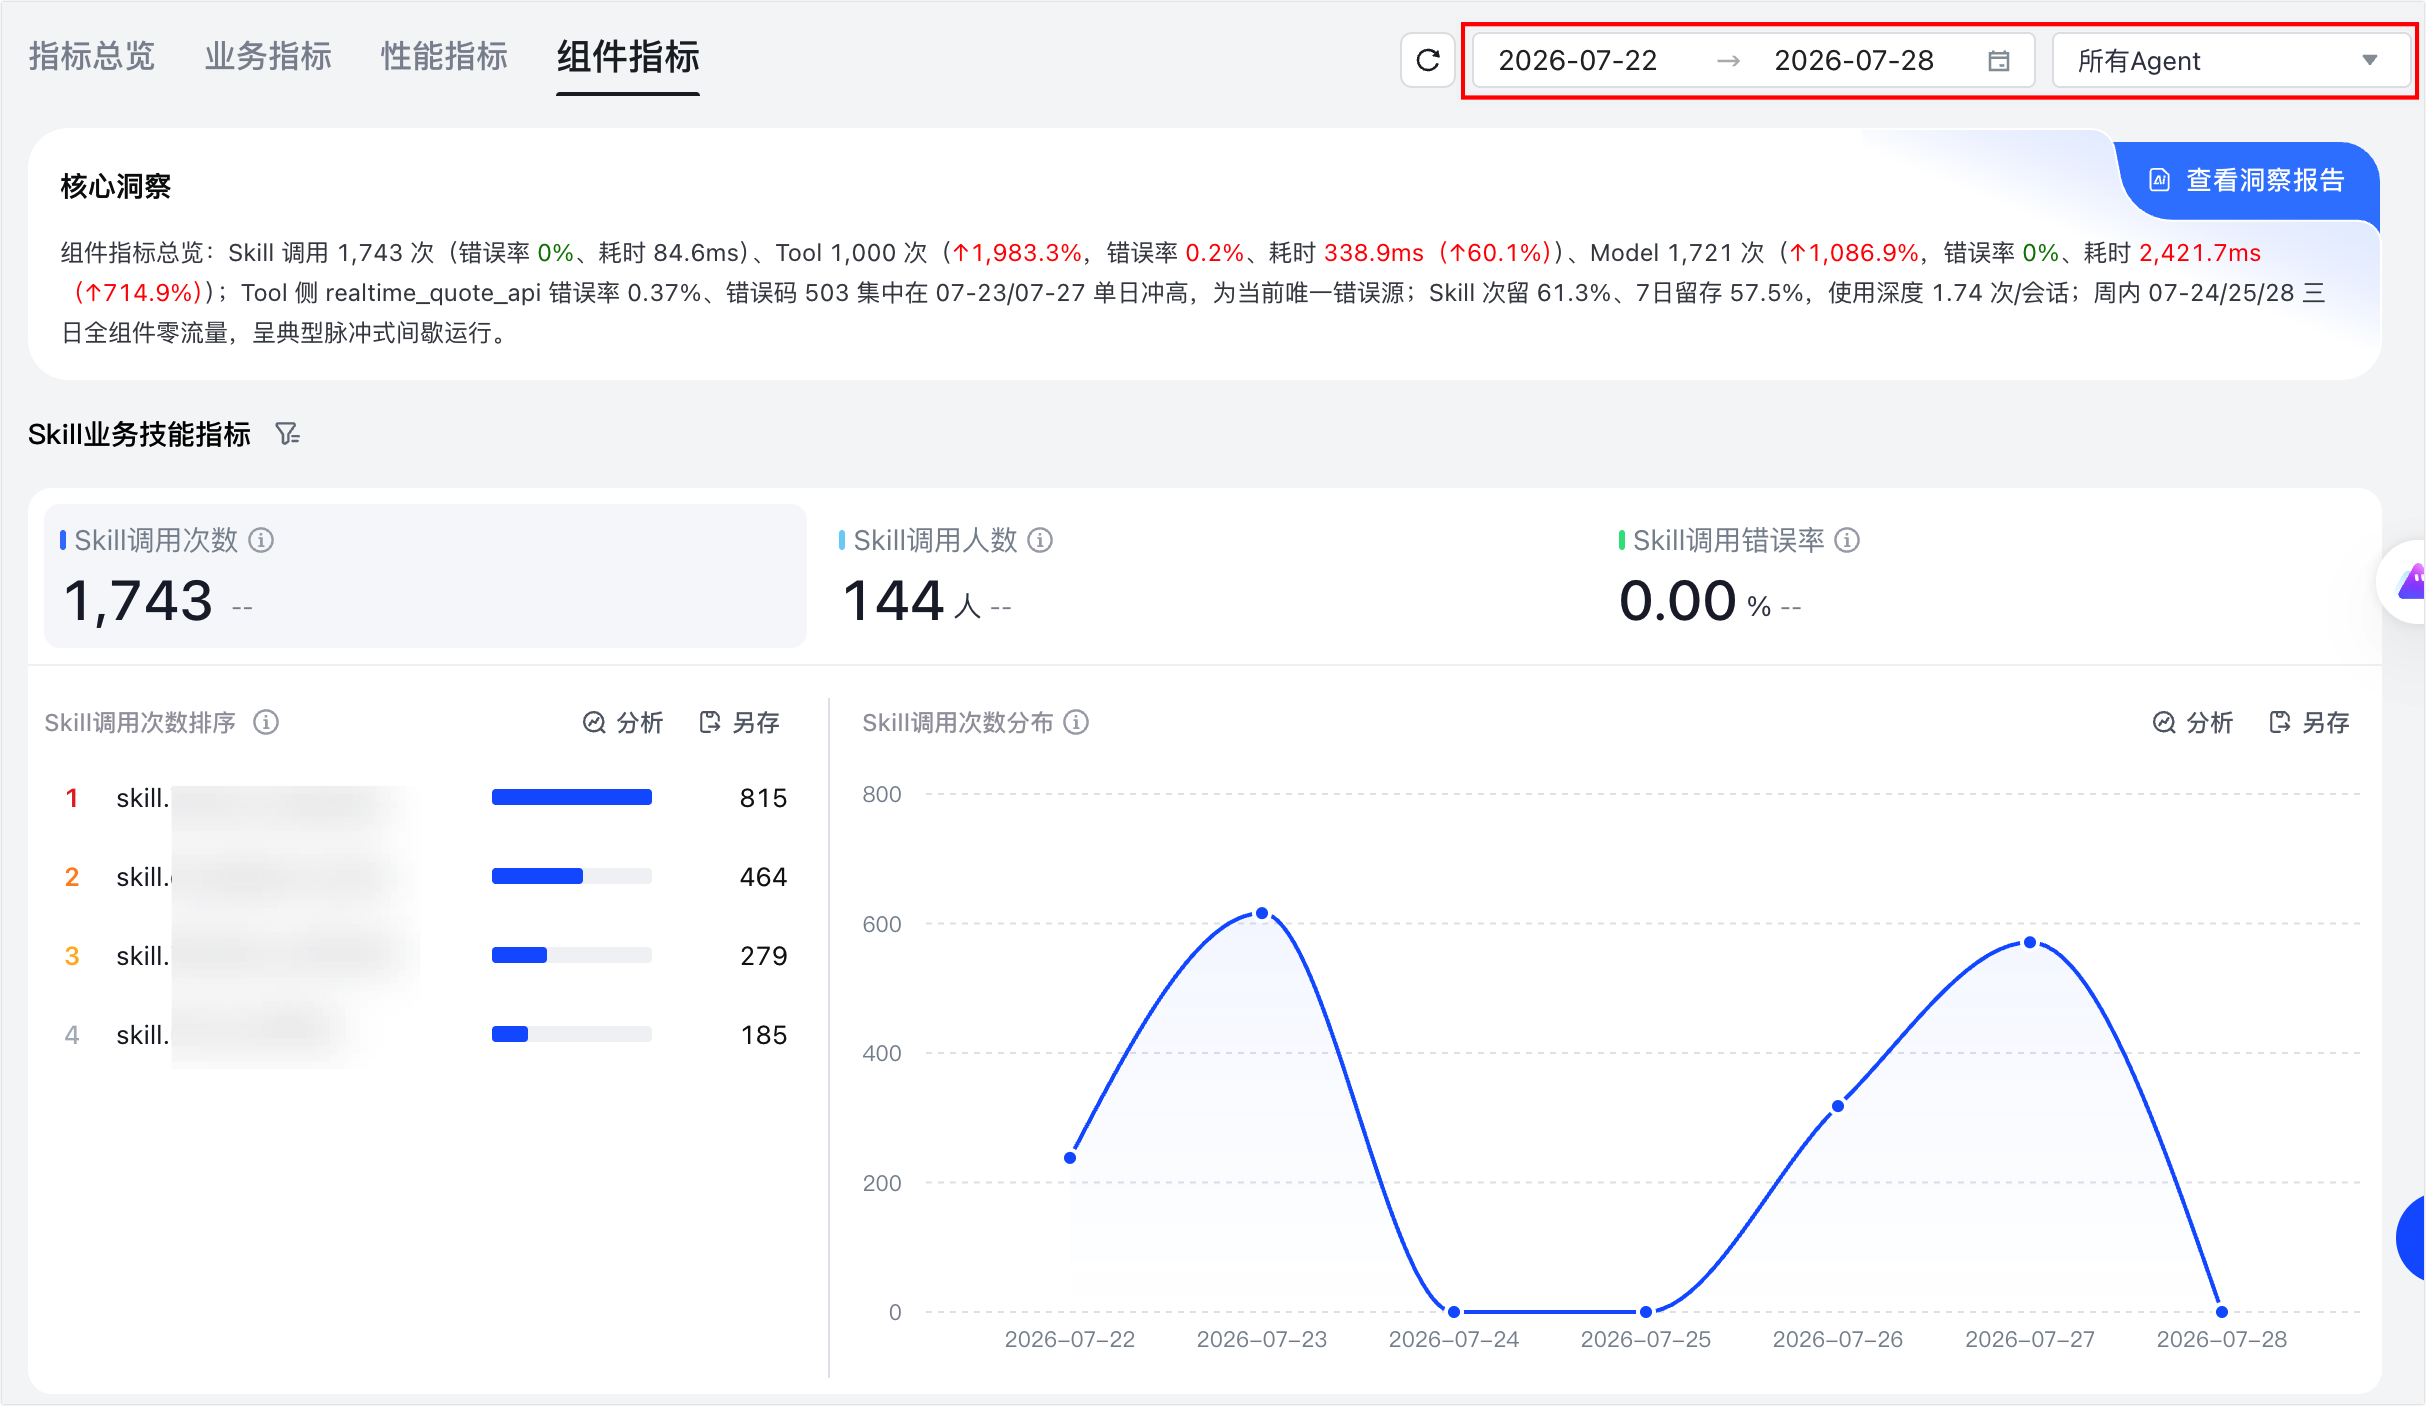Screen dimensions: 2426x1406
Task: Click the 核心洞察 heading
Action: coord(116,186)
